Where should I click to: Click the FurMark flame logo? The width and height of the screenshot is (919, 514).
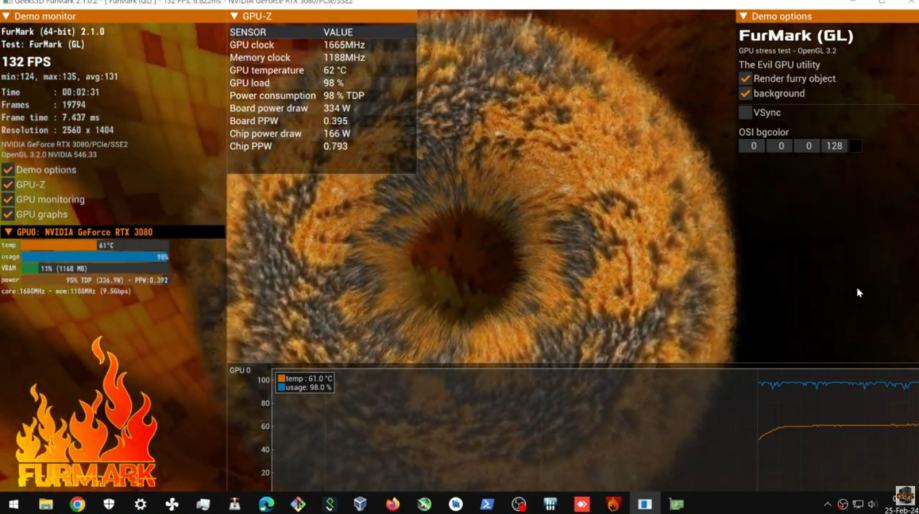click(x=86, y=413)
